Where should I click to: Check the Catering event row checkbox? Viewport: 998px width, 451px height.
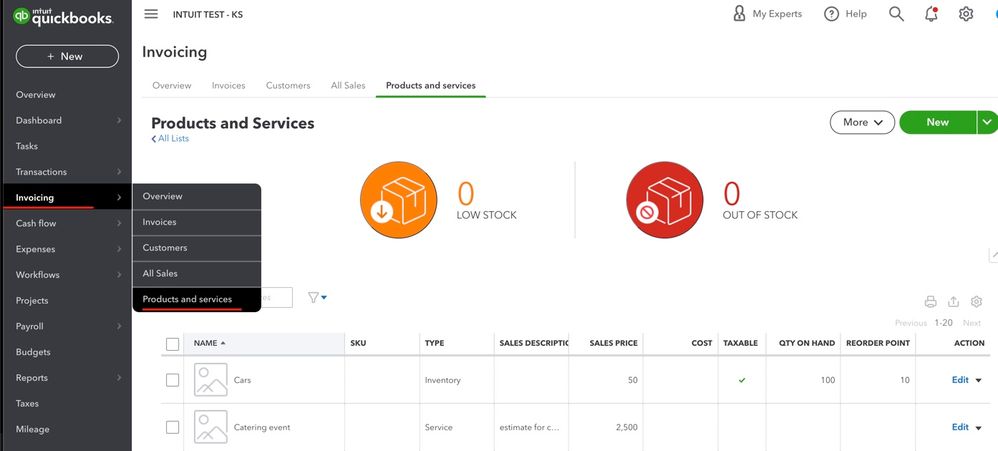(x=172, y=427)
